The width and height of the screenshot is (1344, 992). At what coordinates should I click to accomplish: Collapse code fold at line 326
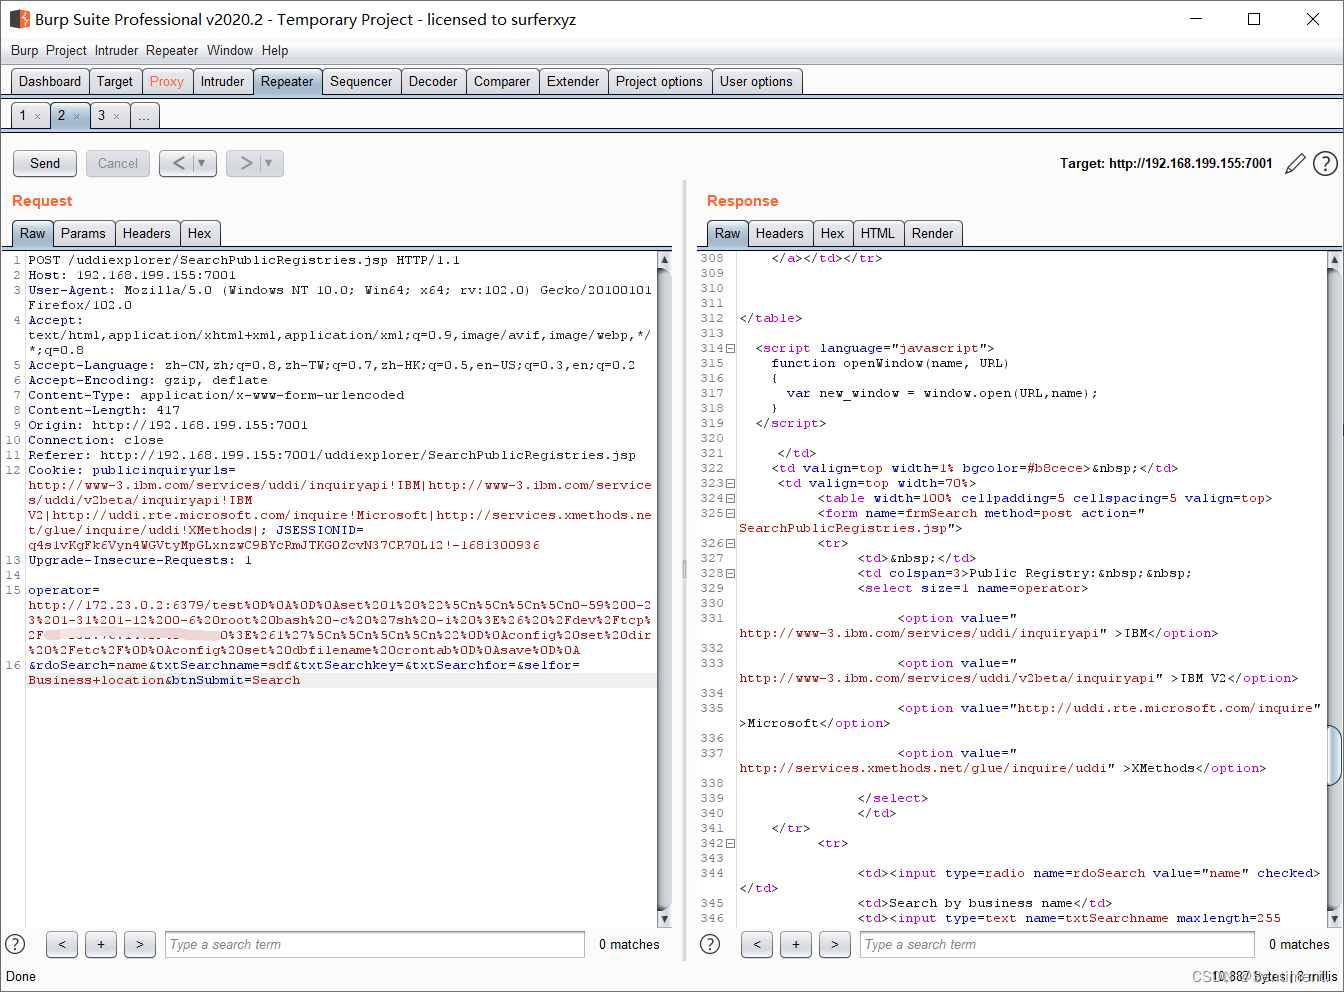point(730,543)
